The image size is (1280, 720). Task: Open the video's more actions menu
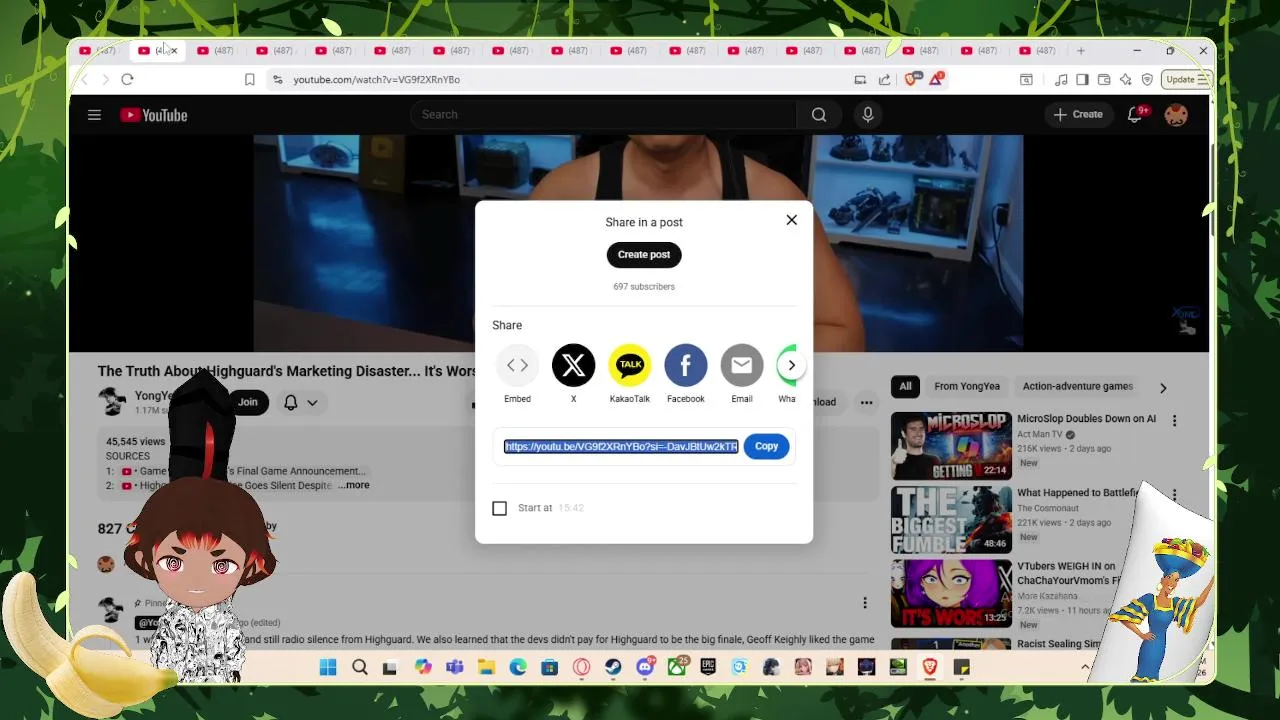point(866,402)
